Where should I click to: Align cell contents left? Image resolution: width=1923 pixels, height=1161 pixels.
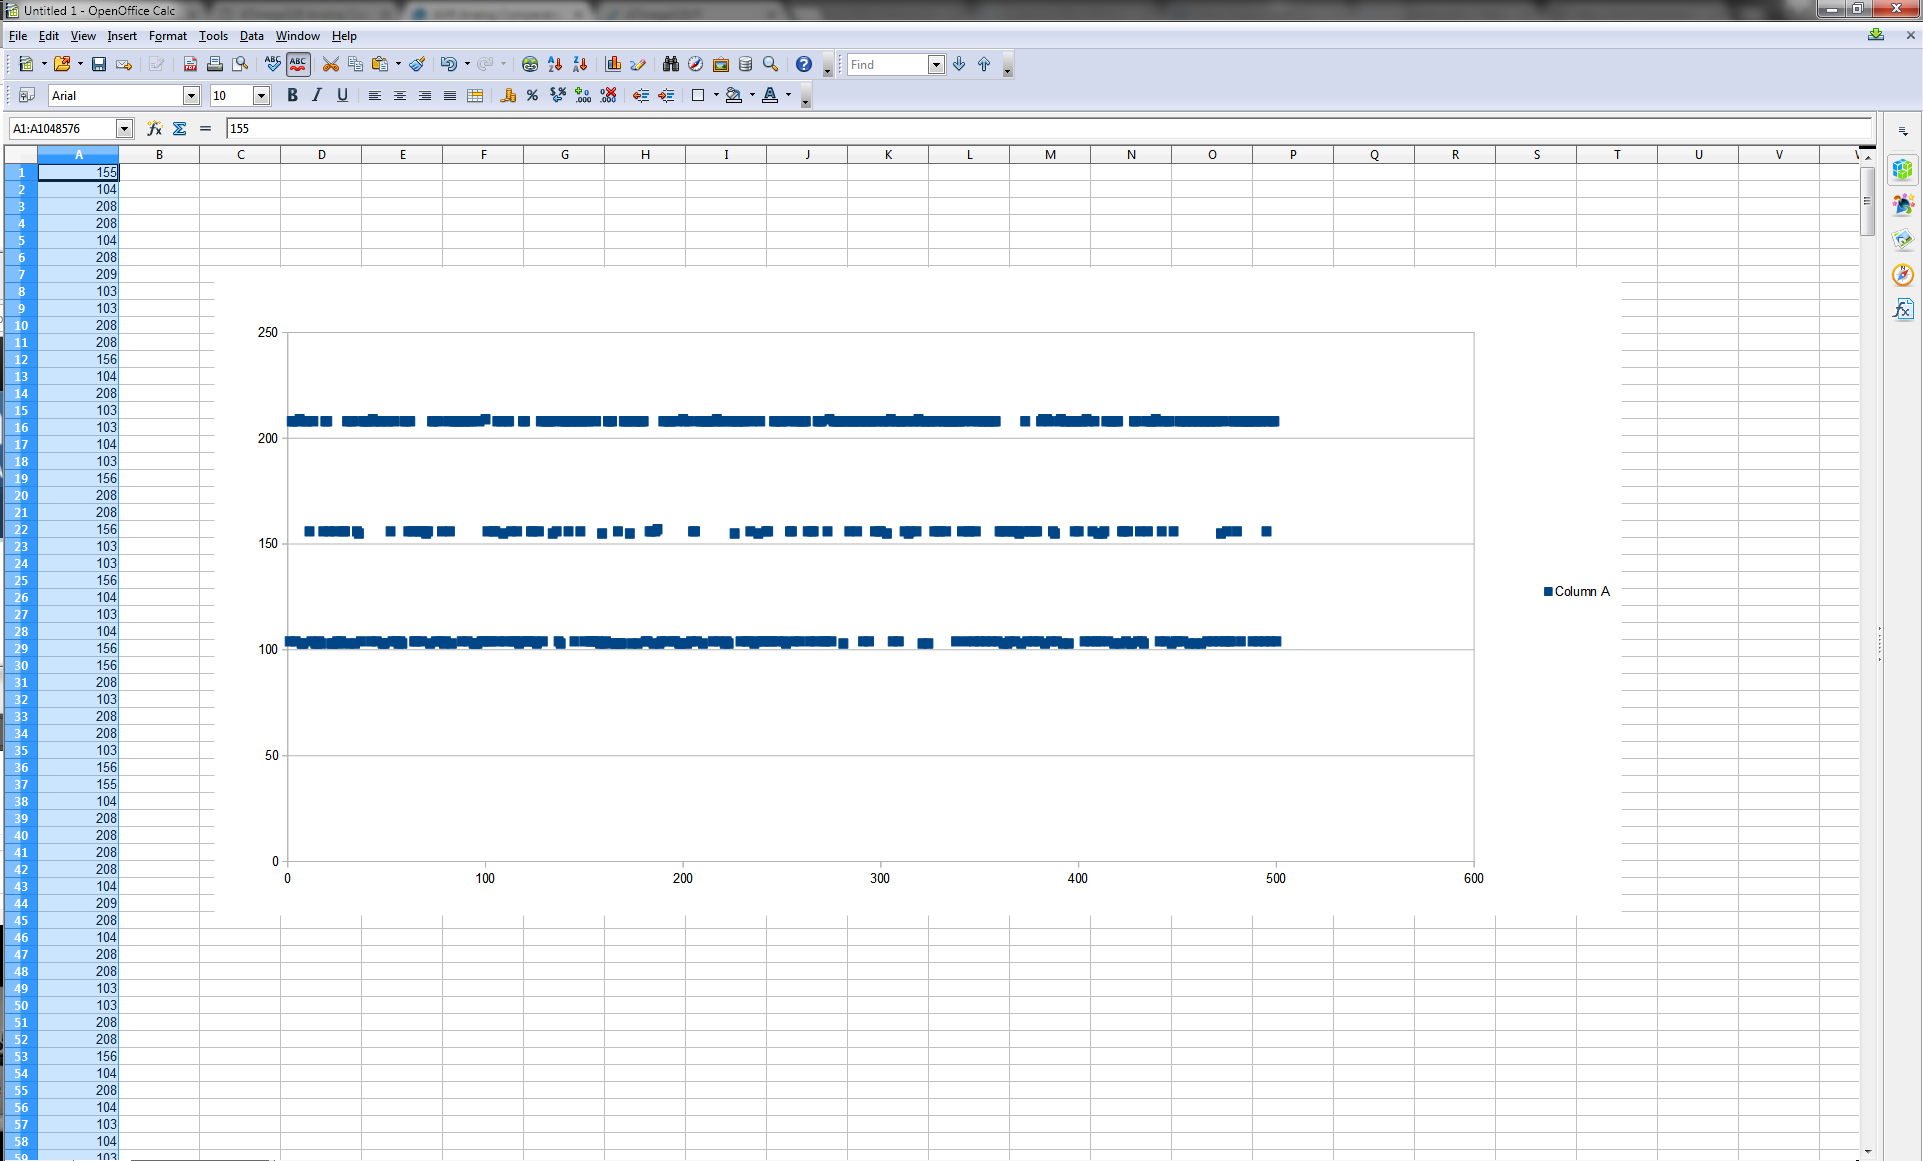coord(375,95)
